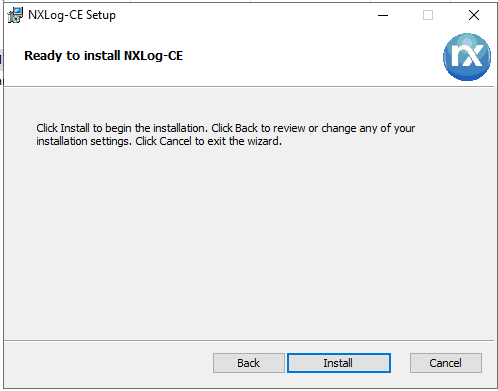498x391 pixels.
Task: Click the line about Cancel exiting the wizard
Action: pos(159,141)
